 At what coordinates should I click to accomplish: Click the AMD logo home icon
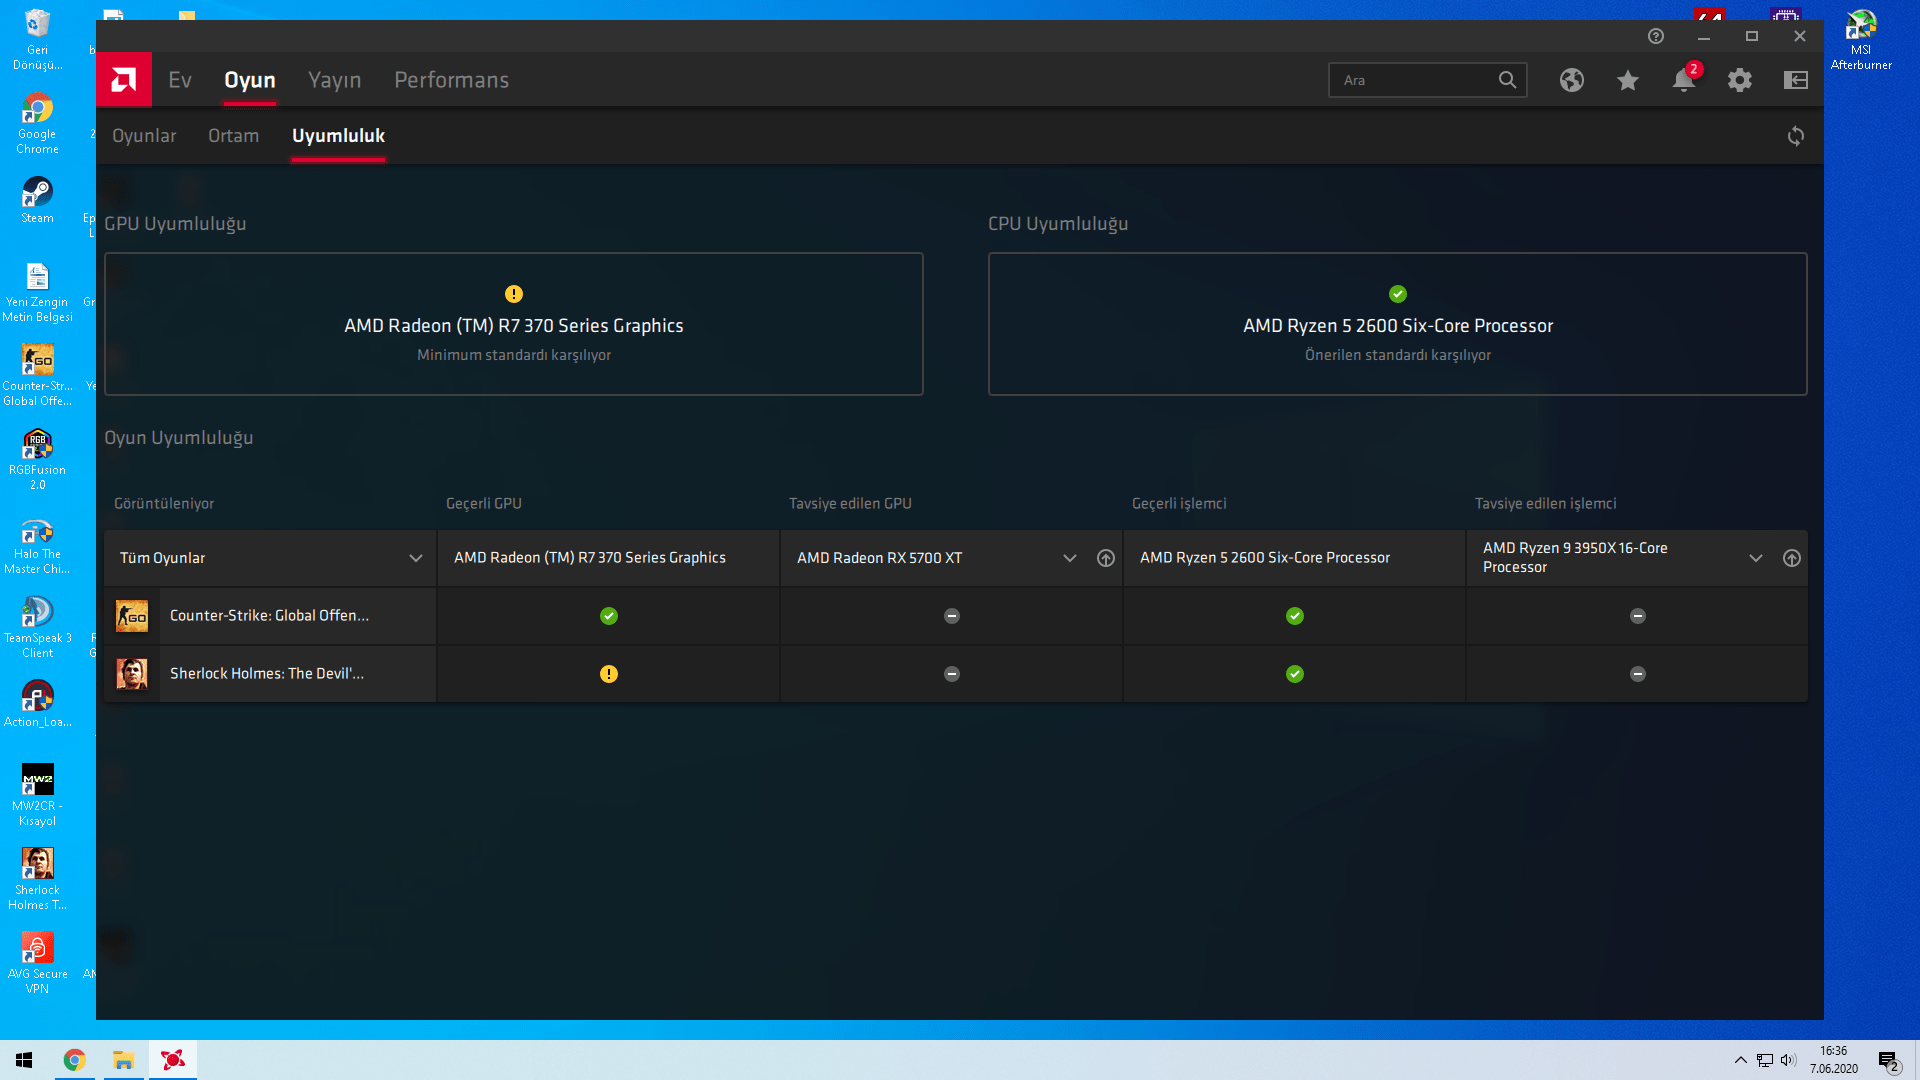tap(124, 80)
